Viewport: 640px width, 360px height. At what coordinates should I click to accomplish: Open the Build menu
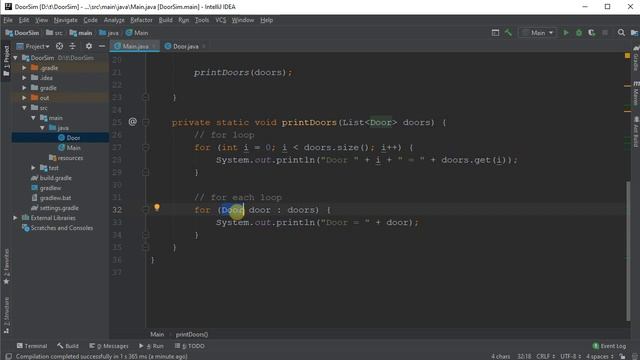pyautogui.click(x=165, y=20)
